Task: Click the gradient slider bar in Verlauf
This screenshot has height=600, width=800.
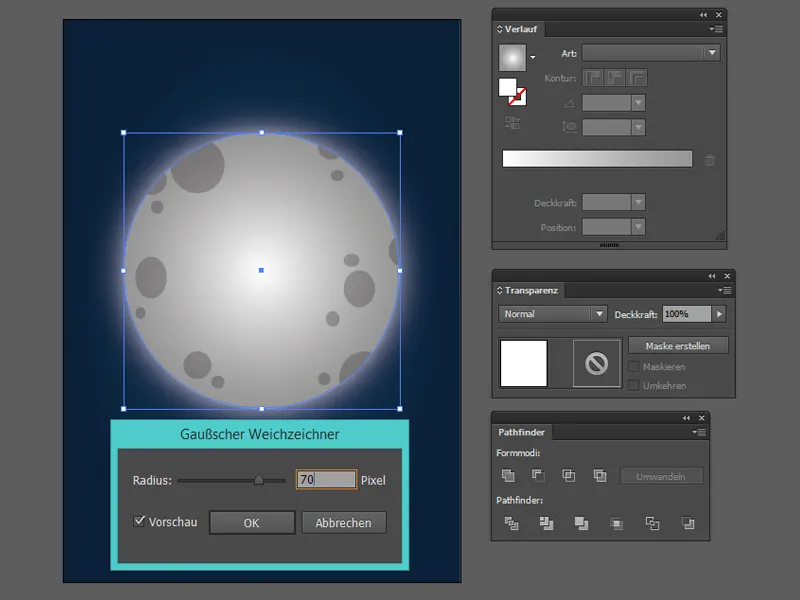Action: [597, 158]
